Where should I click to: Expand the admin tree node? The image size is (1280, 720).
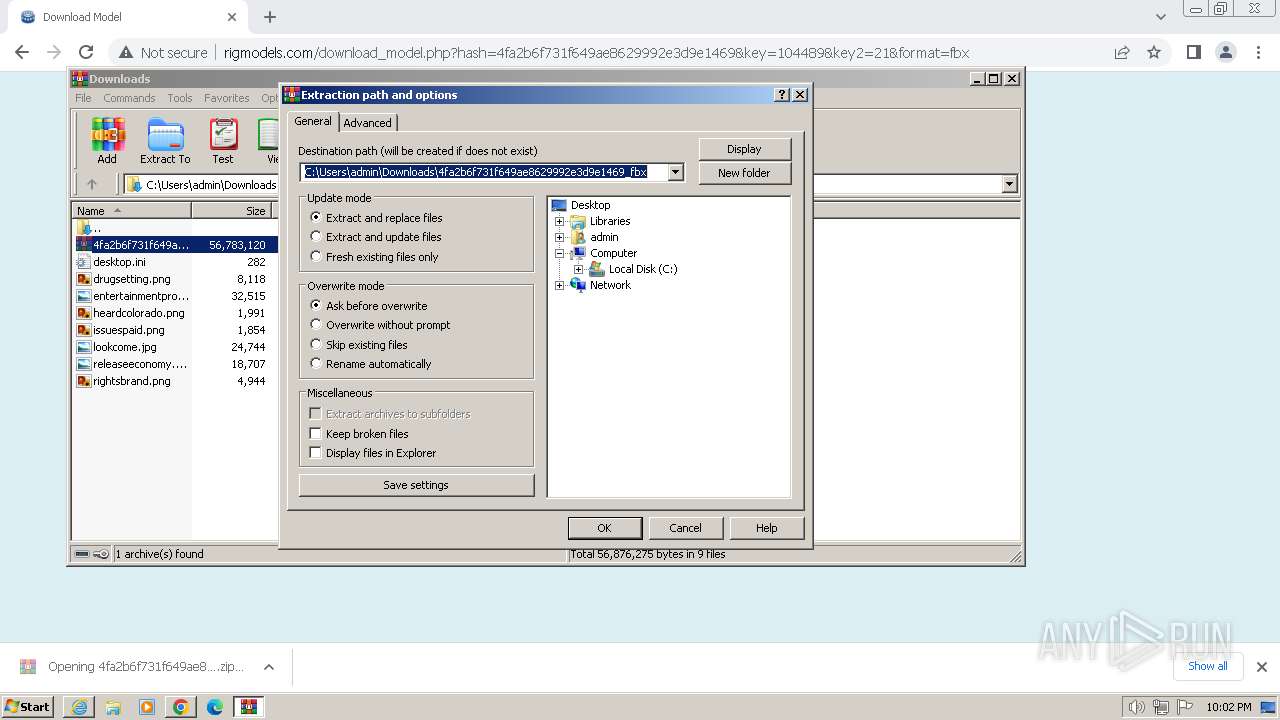(560, 237)
